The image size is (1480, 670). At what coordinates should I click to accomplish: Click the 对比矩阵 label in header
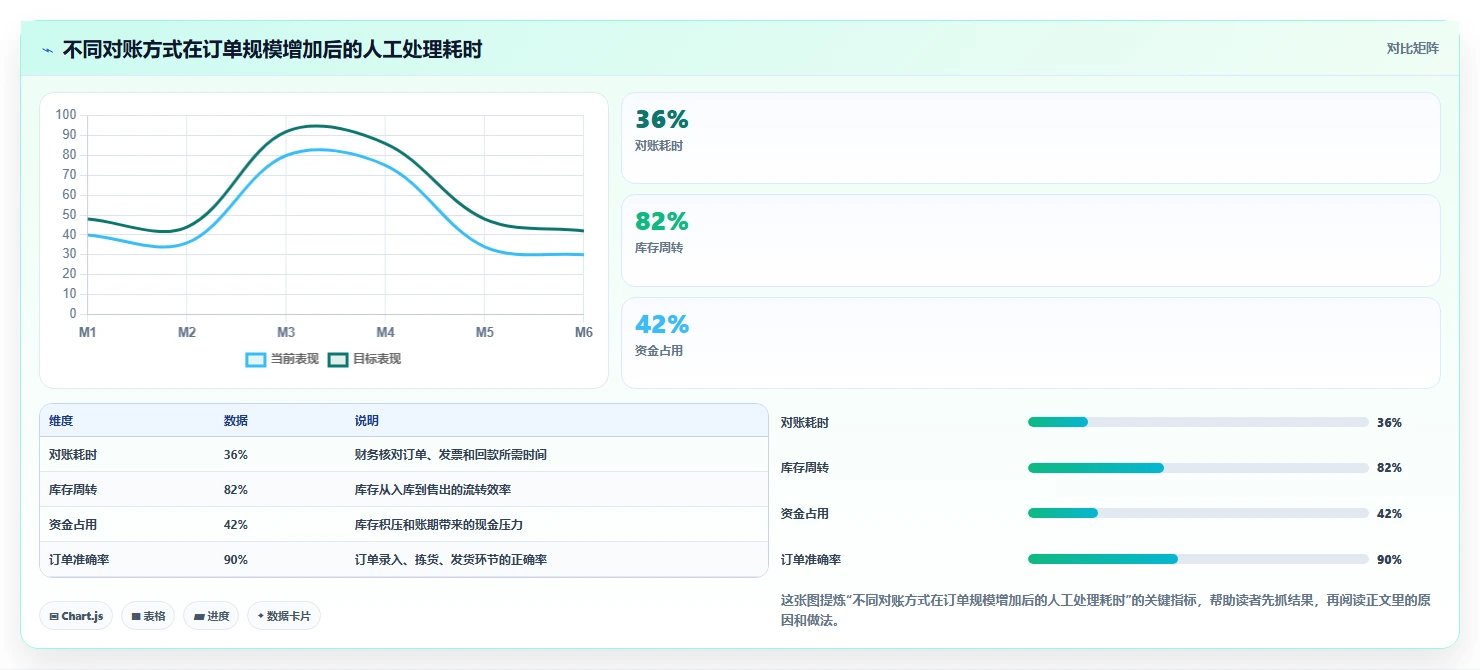[1412, 48]
